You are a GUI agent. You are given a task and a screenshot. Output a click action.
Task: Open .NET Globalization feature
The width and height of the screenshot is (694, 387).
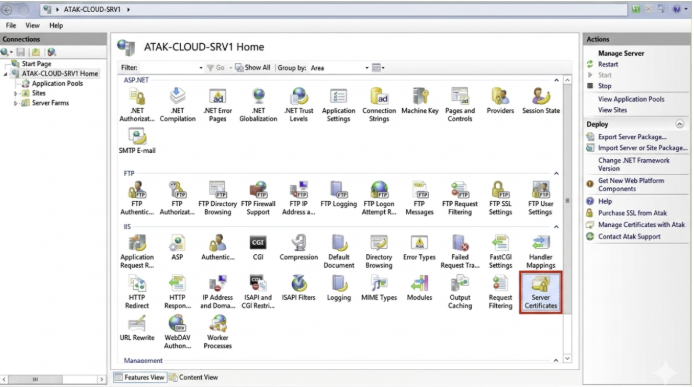(x=258, y=105)
